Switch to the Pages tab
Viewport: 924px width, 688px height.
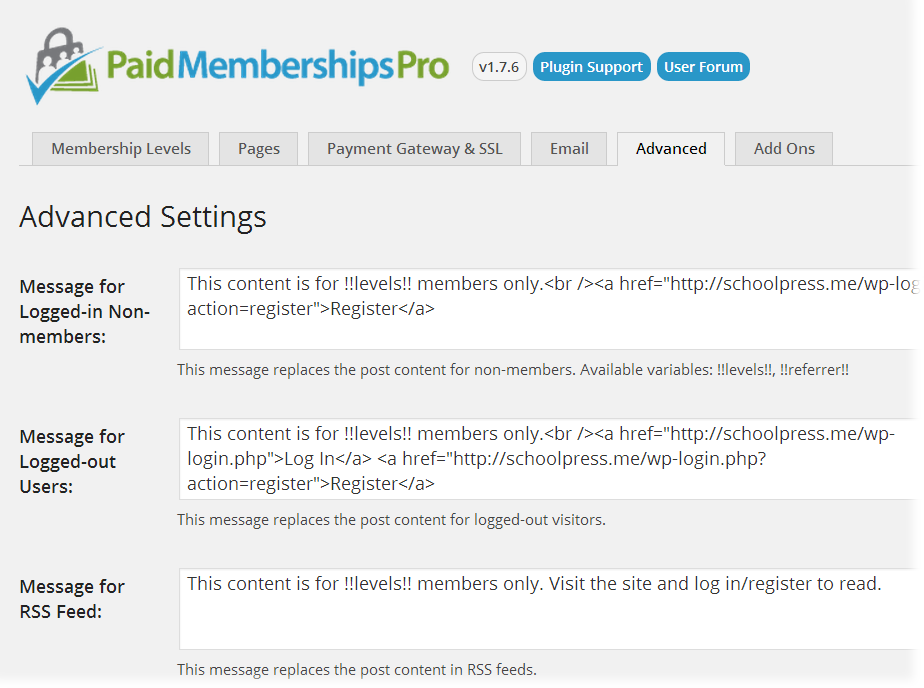pos(258,148)
